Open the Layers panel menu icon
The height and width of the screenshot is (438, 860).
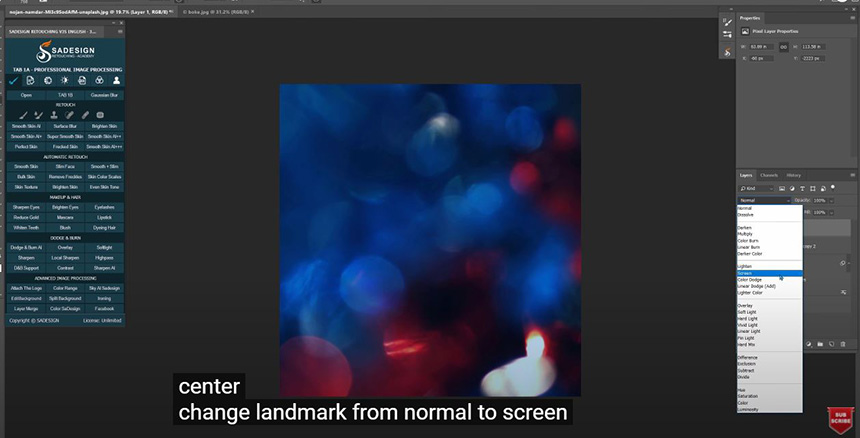853,175
